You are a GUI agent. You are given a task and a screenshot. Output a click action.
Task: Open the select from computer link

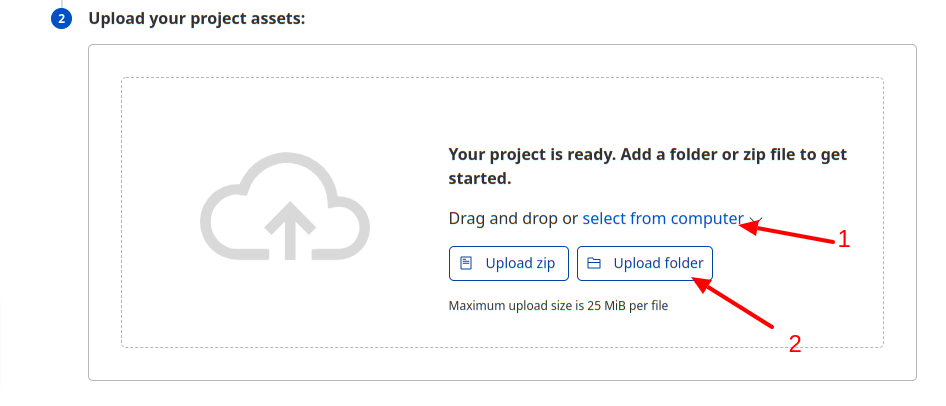click(x=663, y=218)
